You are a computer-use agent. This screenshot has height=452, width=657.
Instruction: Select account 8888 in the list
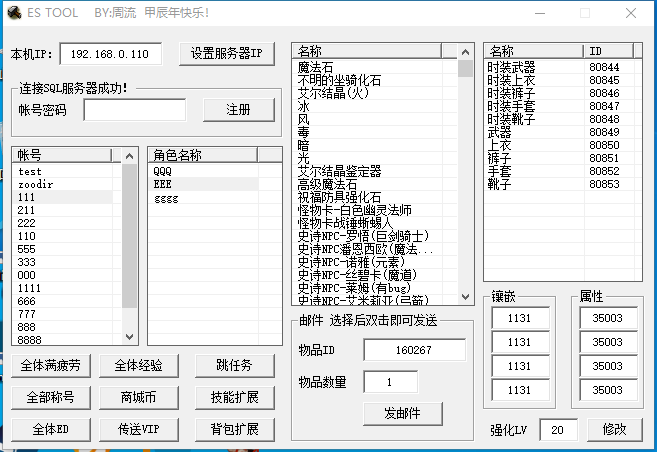(62, 340)
